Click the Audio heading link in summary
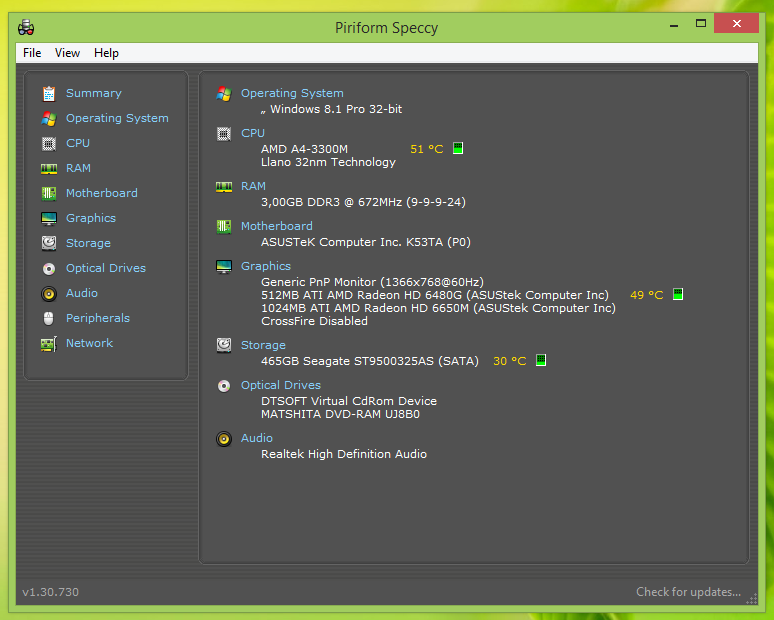 point(257,438)
